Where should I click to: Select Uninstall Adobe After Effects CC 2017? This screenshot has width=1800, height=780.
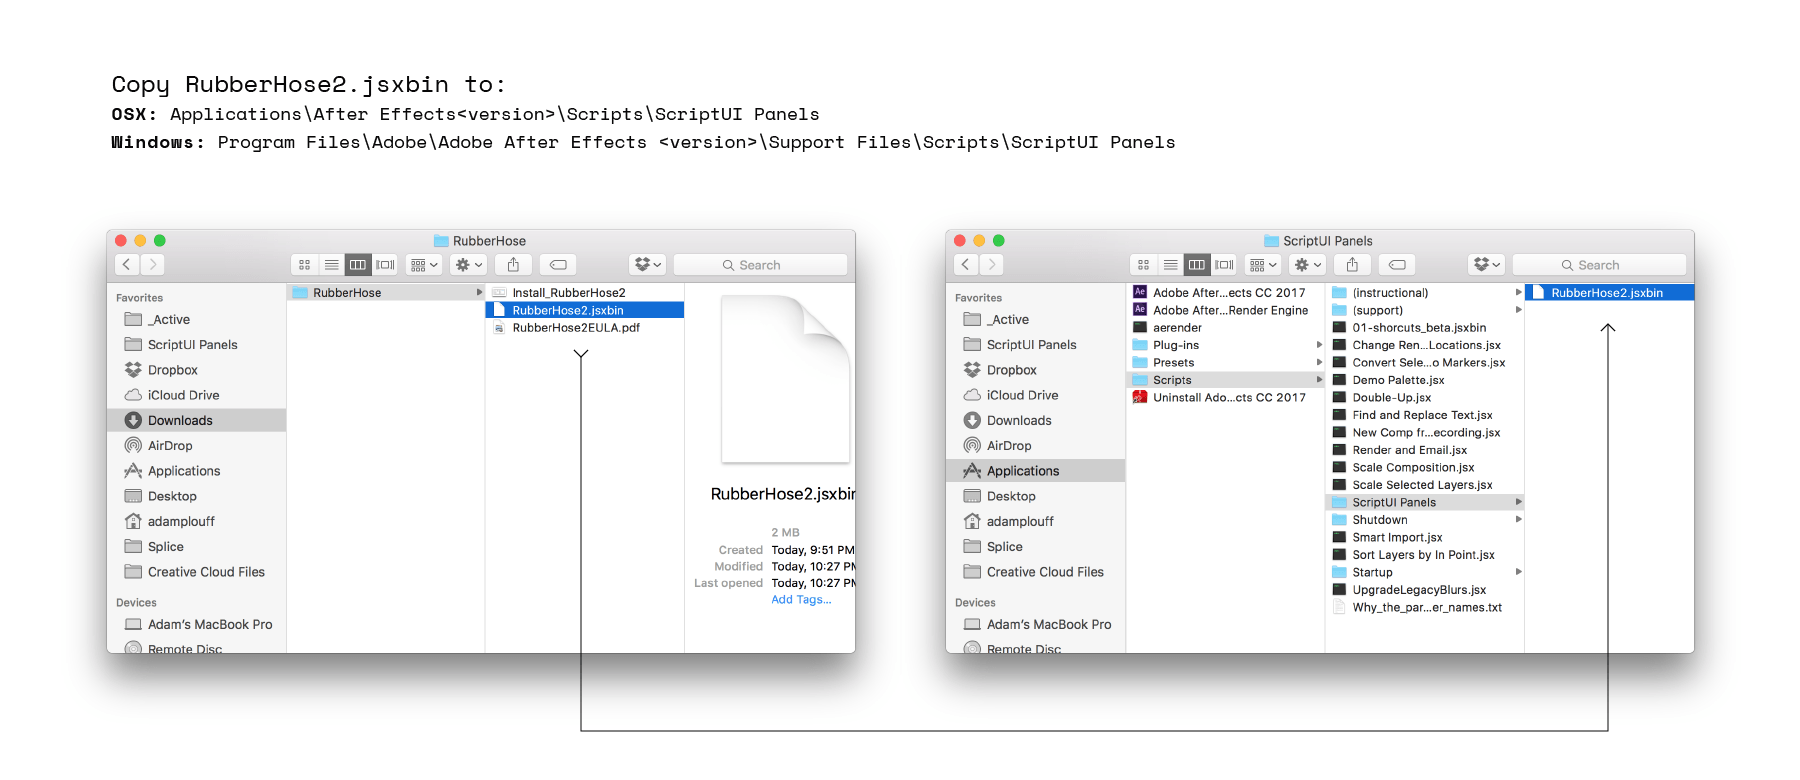(1226, 398)
